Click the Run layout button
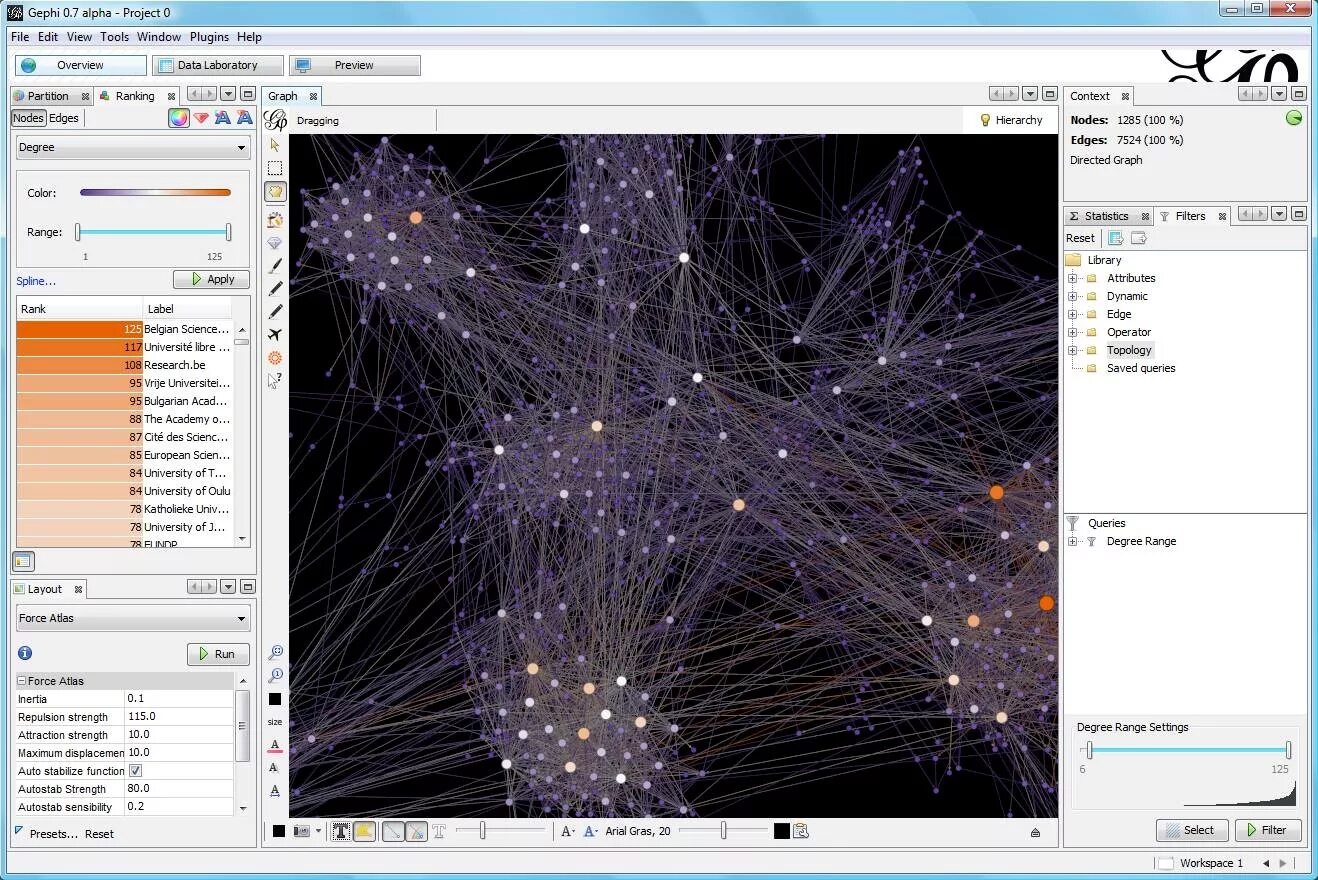 (x=218, y=654)
